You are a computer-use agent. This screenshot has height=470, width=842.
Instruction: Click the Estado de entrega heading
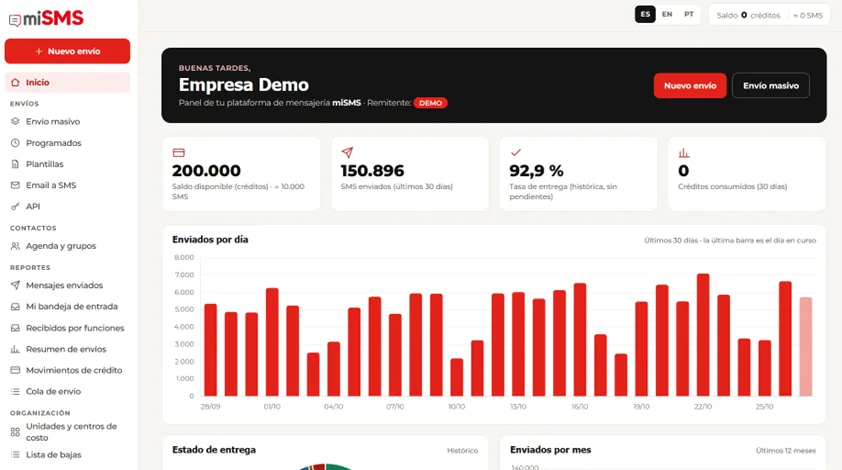tap(214, 450)
